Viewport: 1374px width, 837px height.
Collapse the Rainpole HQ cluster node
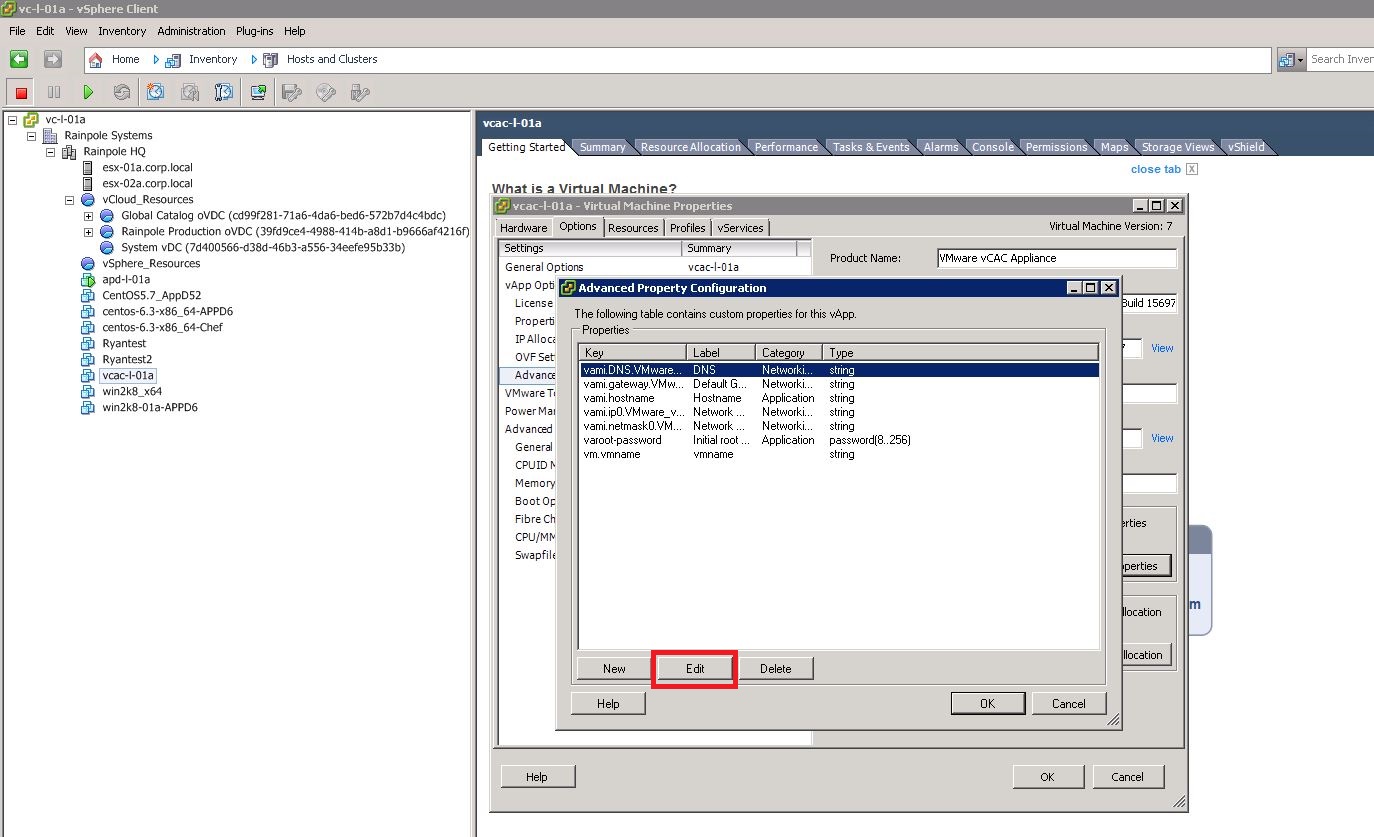click(x=50, y=152)
